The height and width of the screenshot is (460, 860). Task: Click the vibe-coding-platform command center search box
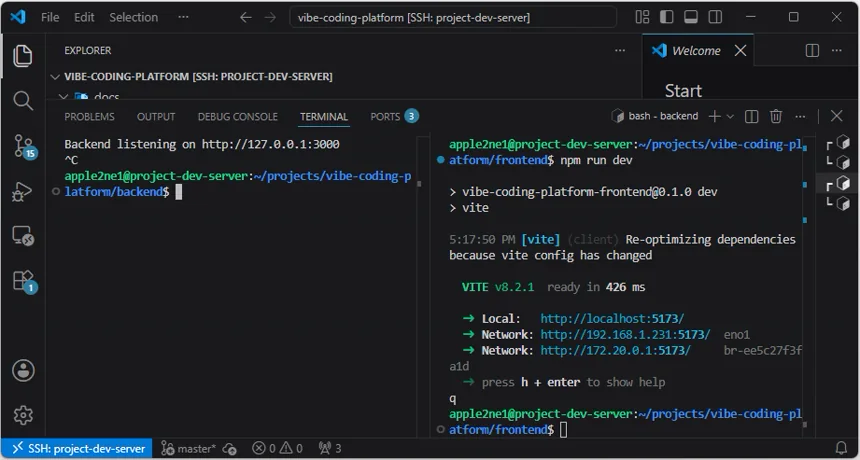tap(453, 18)
